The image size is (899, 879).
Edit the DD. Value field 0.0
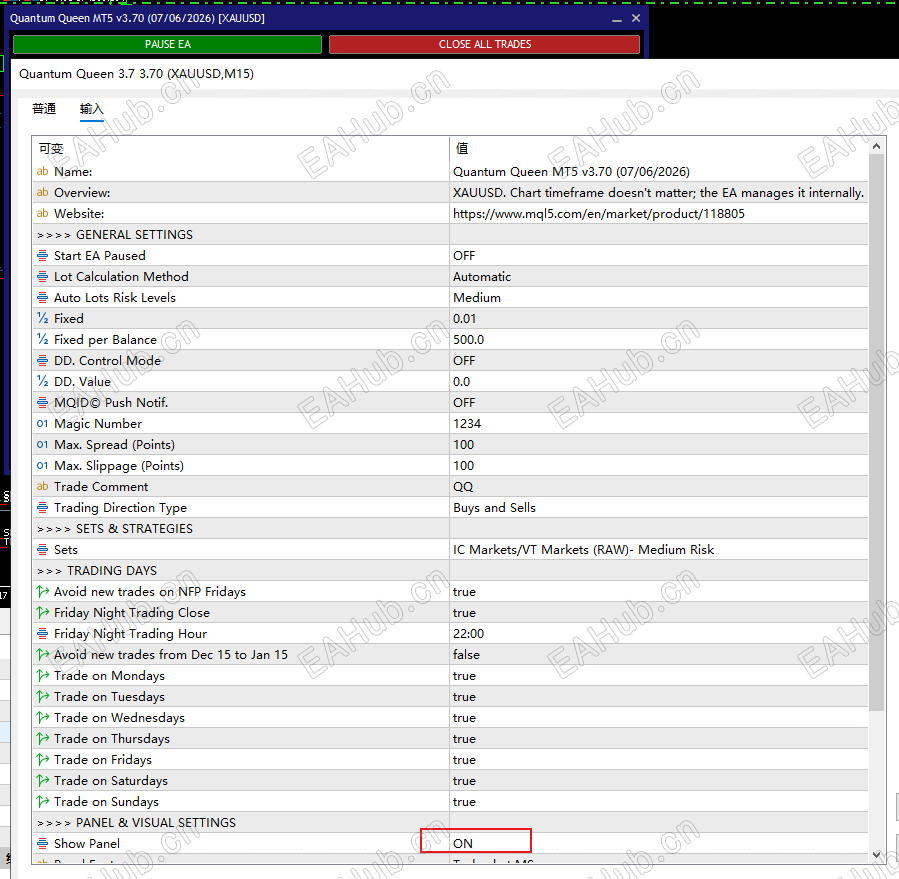[659, 381]
